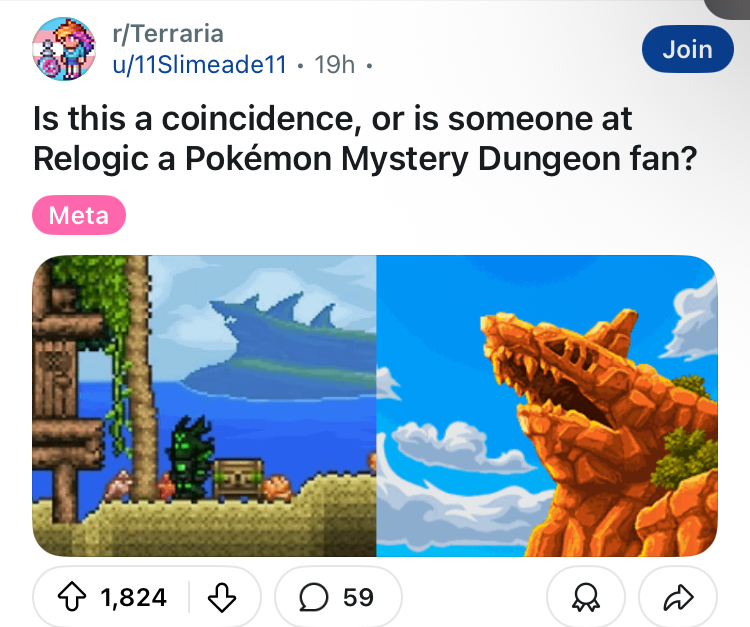Share the post with the arrow icon
Screen dimensions: 750x627
pos(678,597)
